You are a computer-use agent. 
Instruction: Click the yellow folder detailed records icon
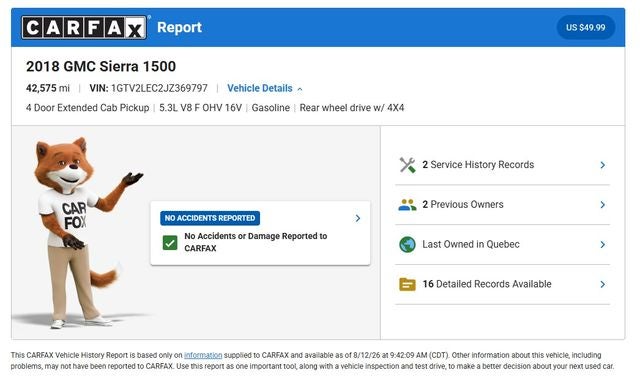coord(407,284)
